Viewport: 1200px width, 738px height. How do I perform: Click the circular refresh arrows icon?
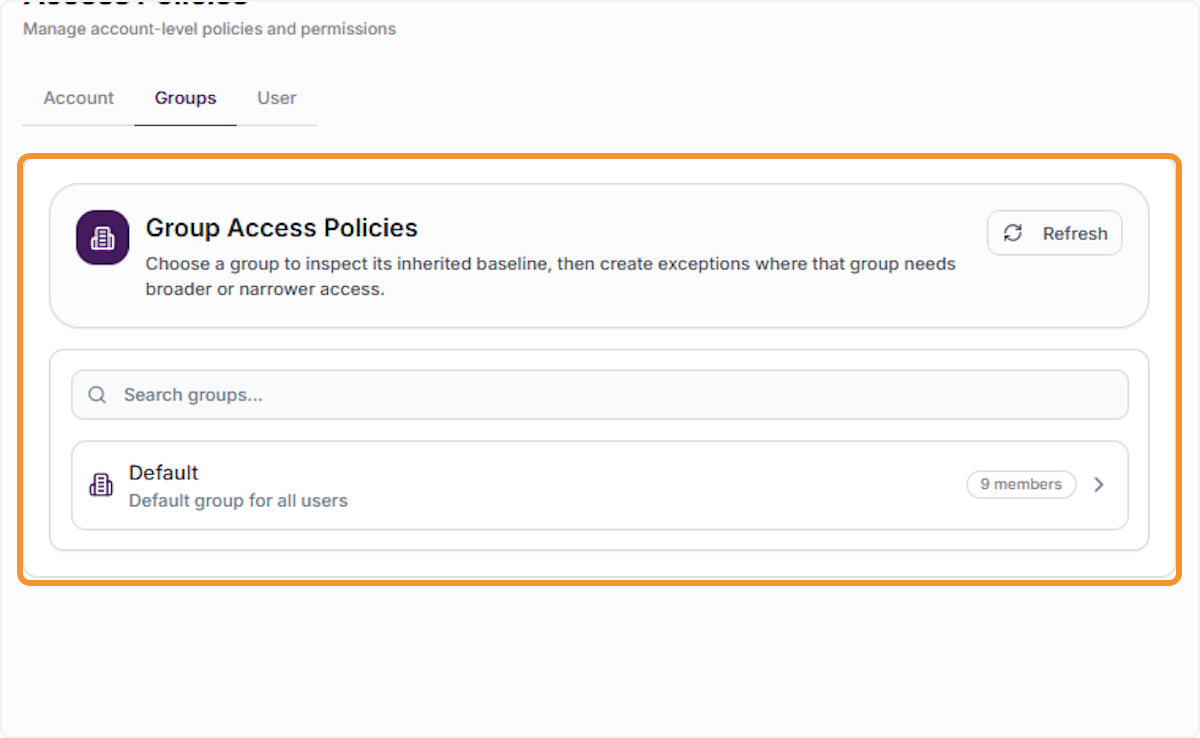pyautogui.click(x=1013, y=233)
